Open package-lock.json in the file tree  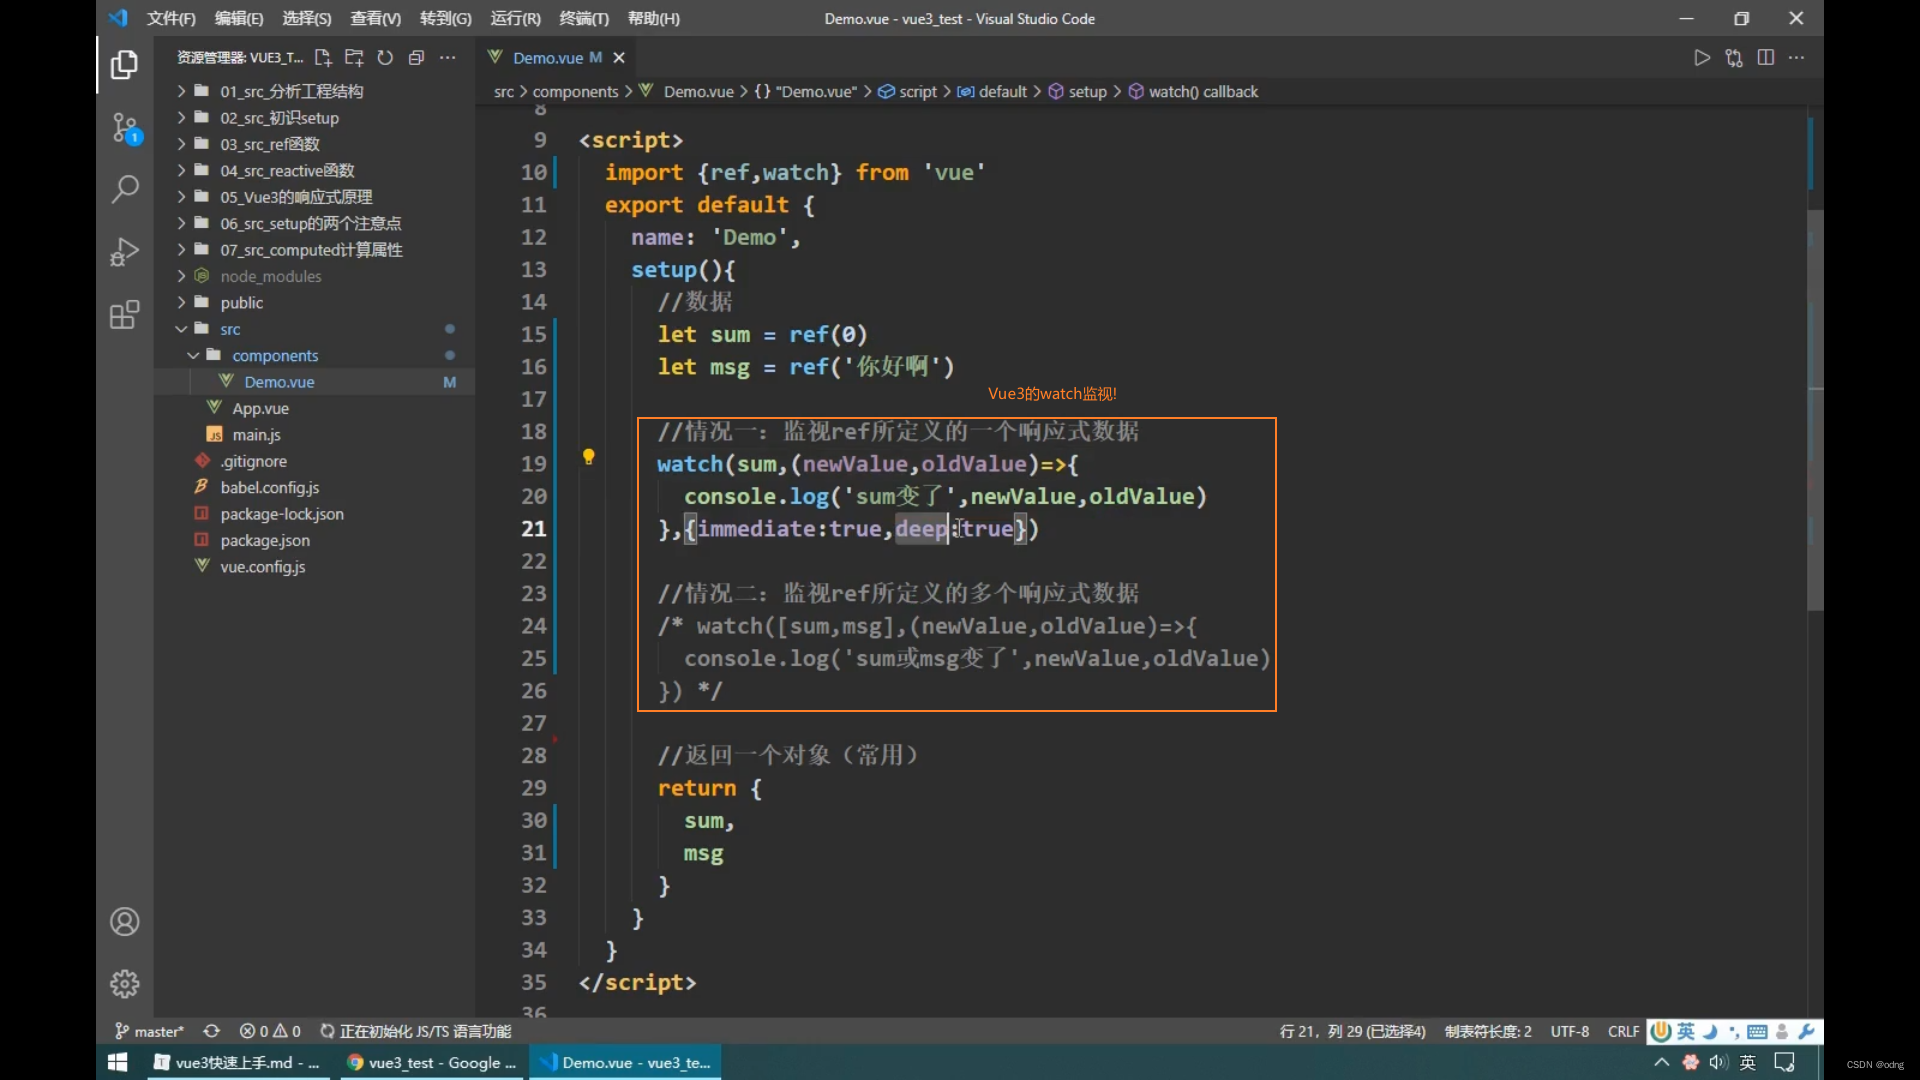coord(314,514)
